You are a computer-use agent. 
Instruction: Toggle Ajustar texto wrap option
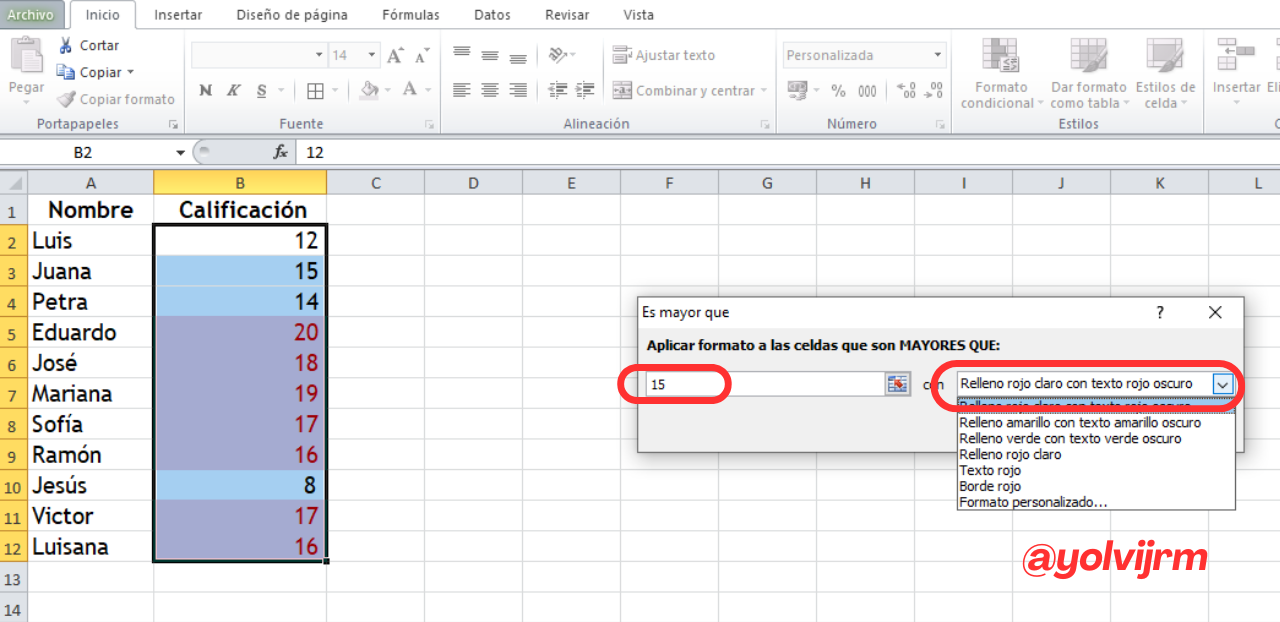coord(664,55)
